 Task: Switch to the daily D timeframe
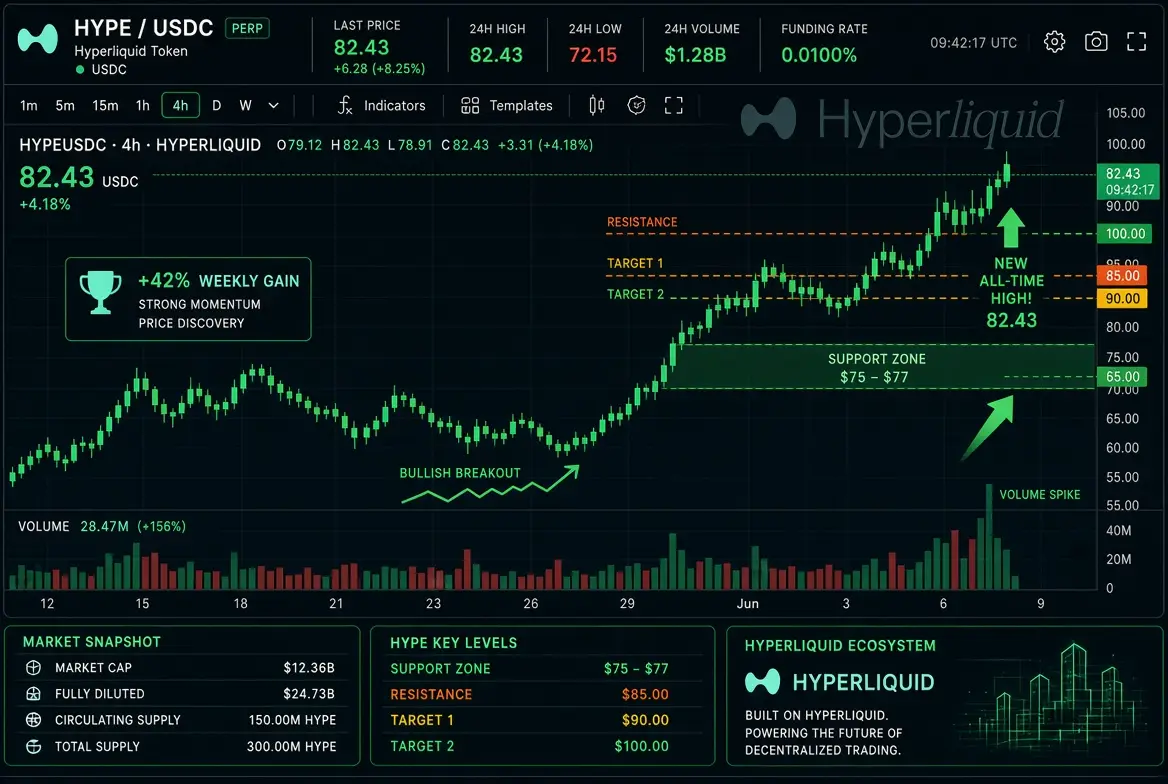click(x=216, y=106)
